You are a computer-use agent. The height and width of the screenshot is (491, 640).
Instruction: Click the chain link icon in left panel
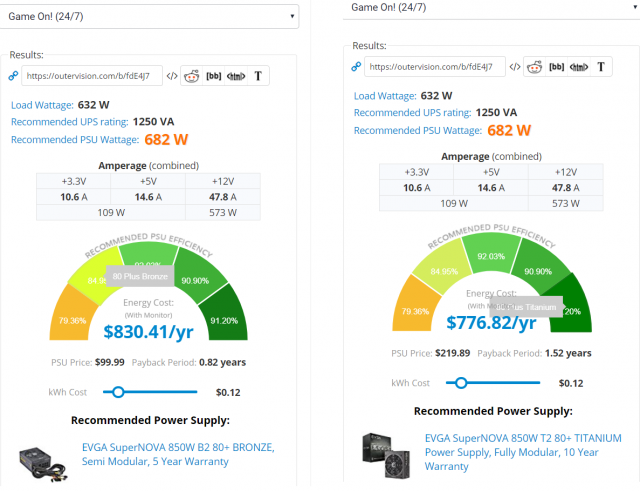[x=14, y=76]
